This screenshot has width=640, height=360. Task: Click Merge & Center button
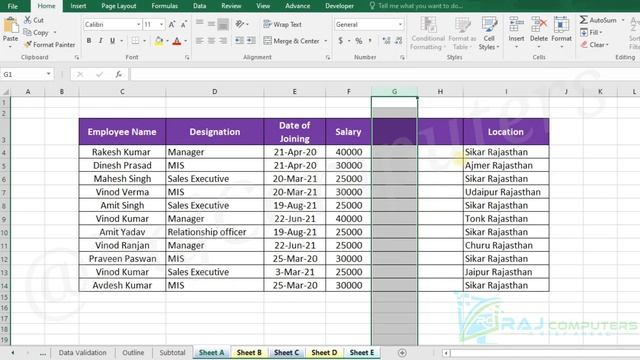pyautogui.click(x=291, y=41)
